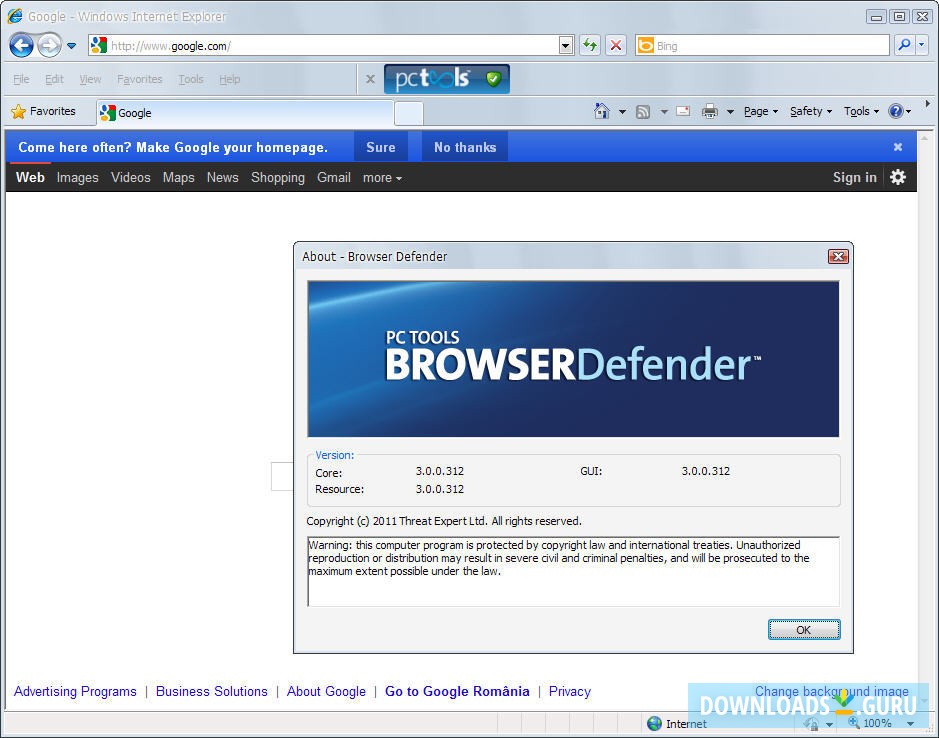The image size is (939, 738).
Task: Click the Browser Defender banner image
Action: point(573,359)
